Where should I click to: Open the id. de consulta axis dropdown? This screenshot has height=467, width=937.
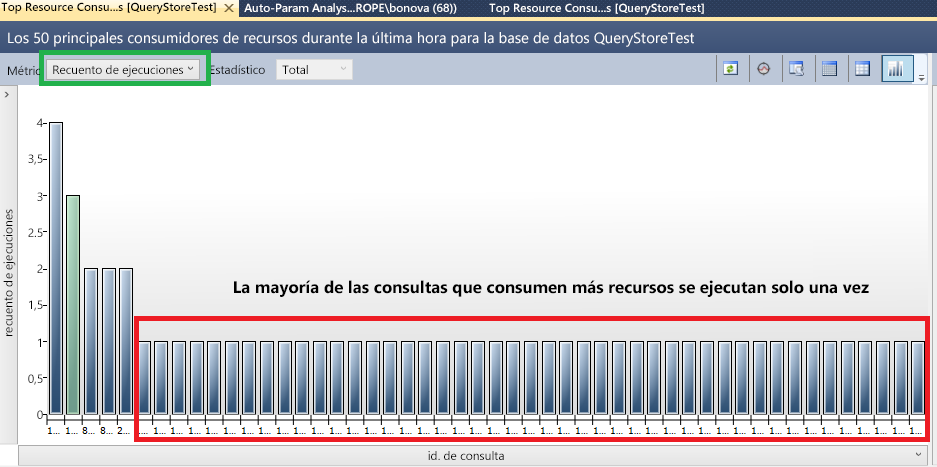click(472, 456)
